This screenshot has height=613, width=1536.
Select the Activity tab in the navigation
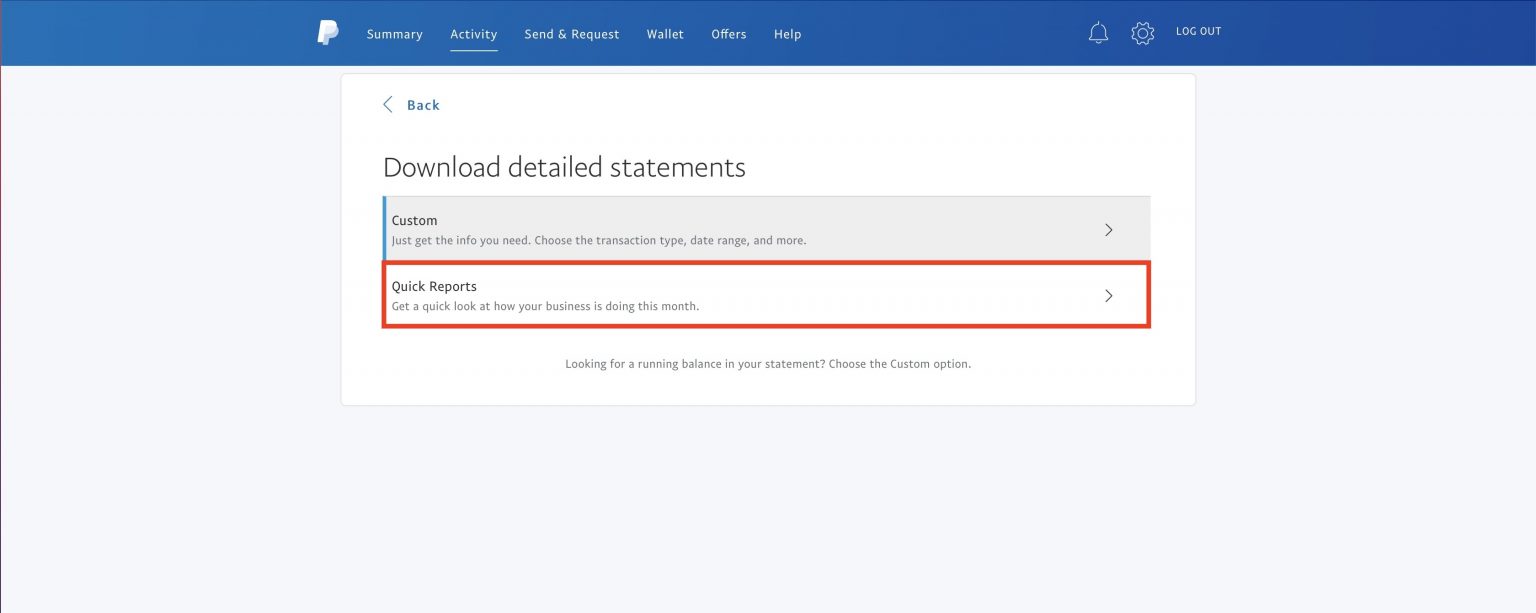473,34
